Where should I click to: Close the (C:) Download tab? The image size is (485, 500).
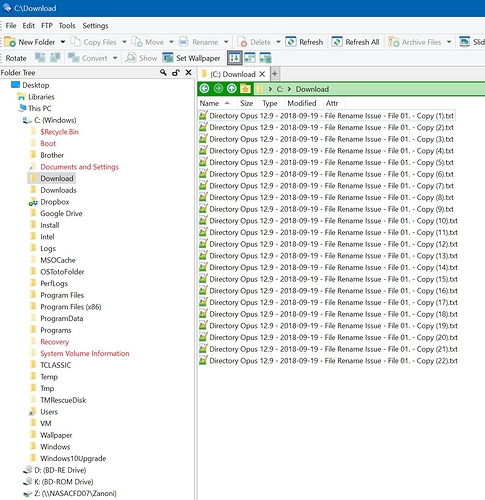pyautogui.click(x=262, y=74)
